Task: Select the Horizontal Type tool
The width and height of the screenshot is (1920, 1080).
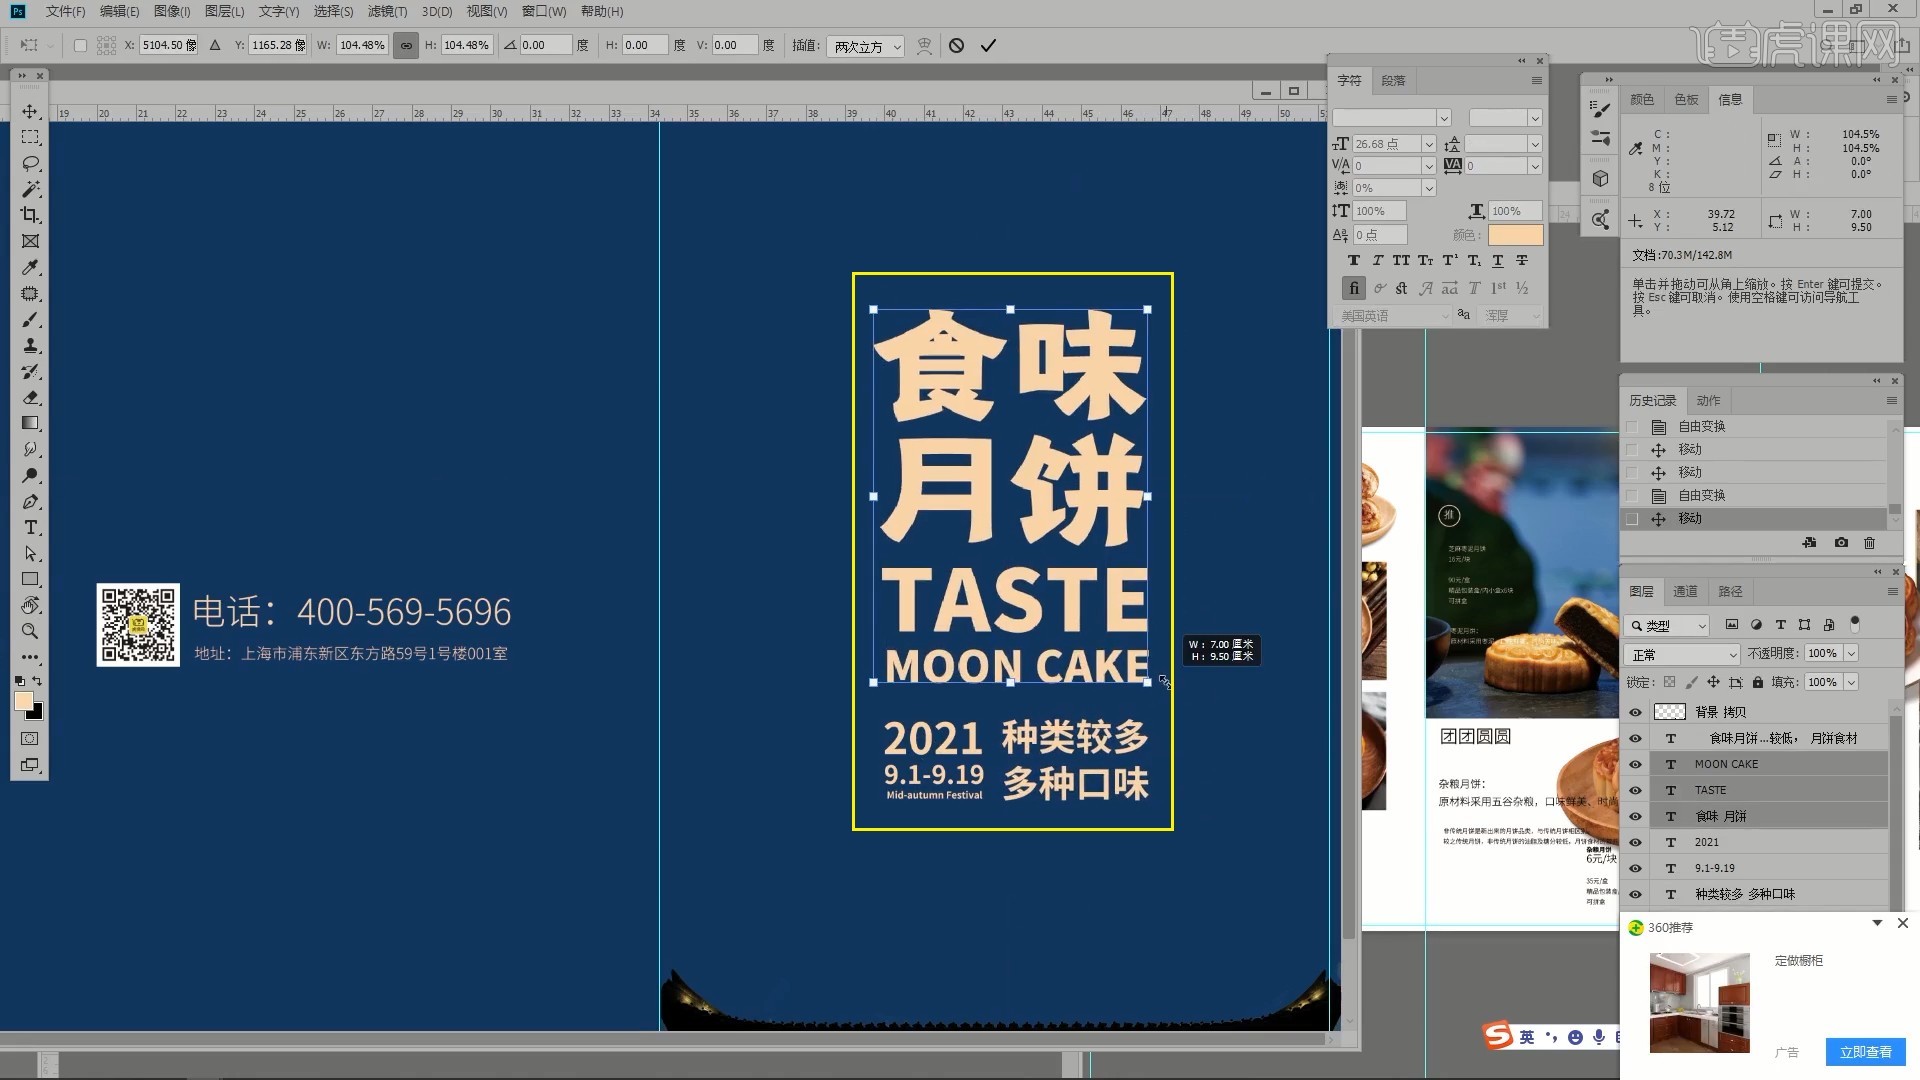Action: click(x=30, y=527)
